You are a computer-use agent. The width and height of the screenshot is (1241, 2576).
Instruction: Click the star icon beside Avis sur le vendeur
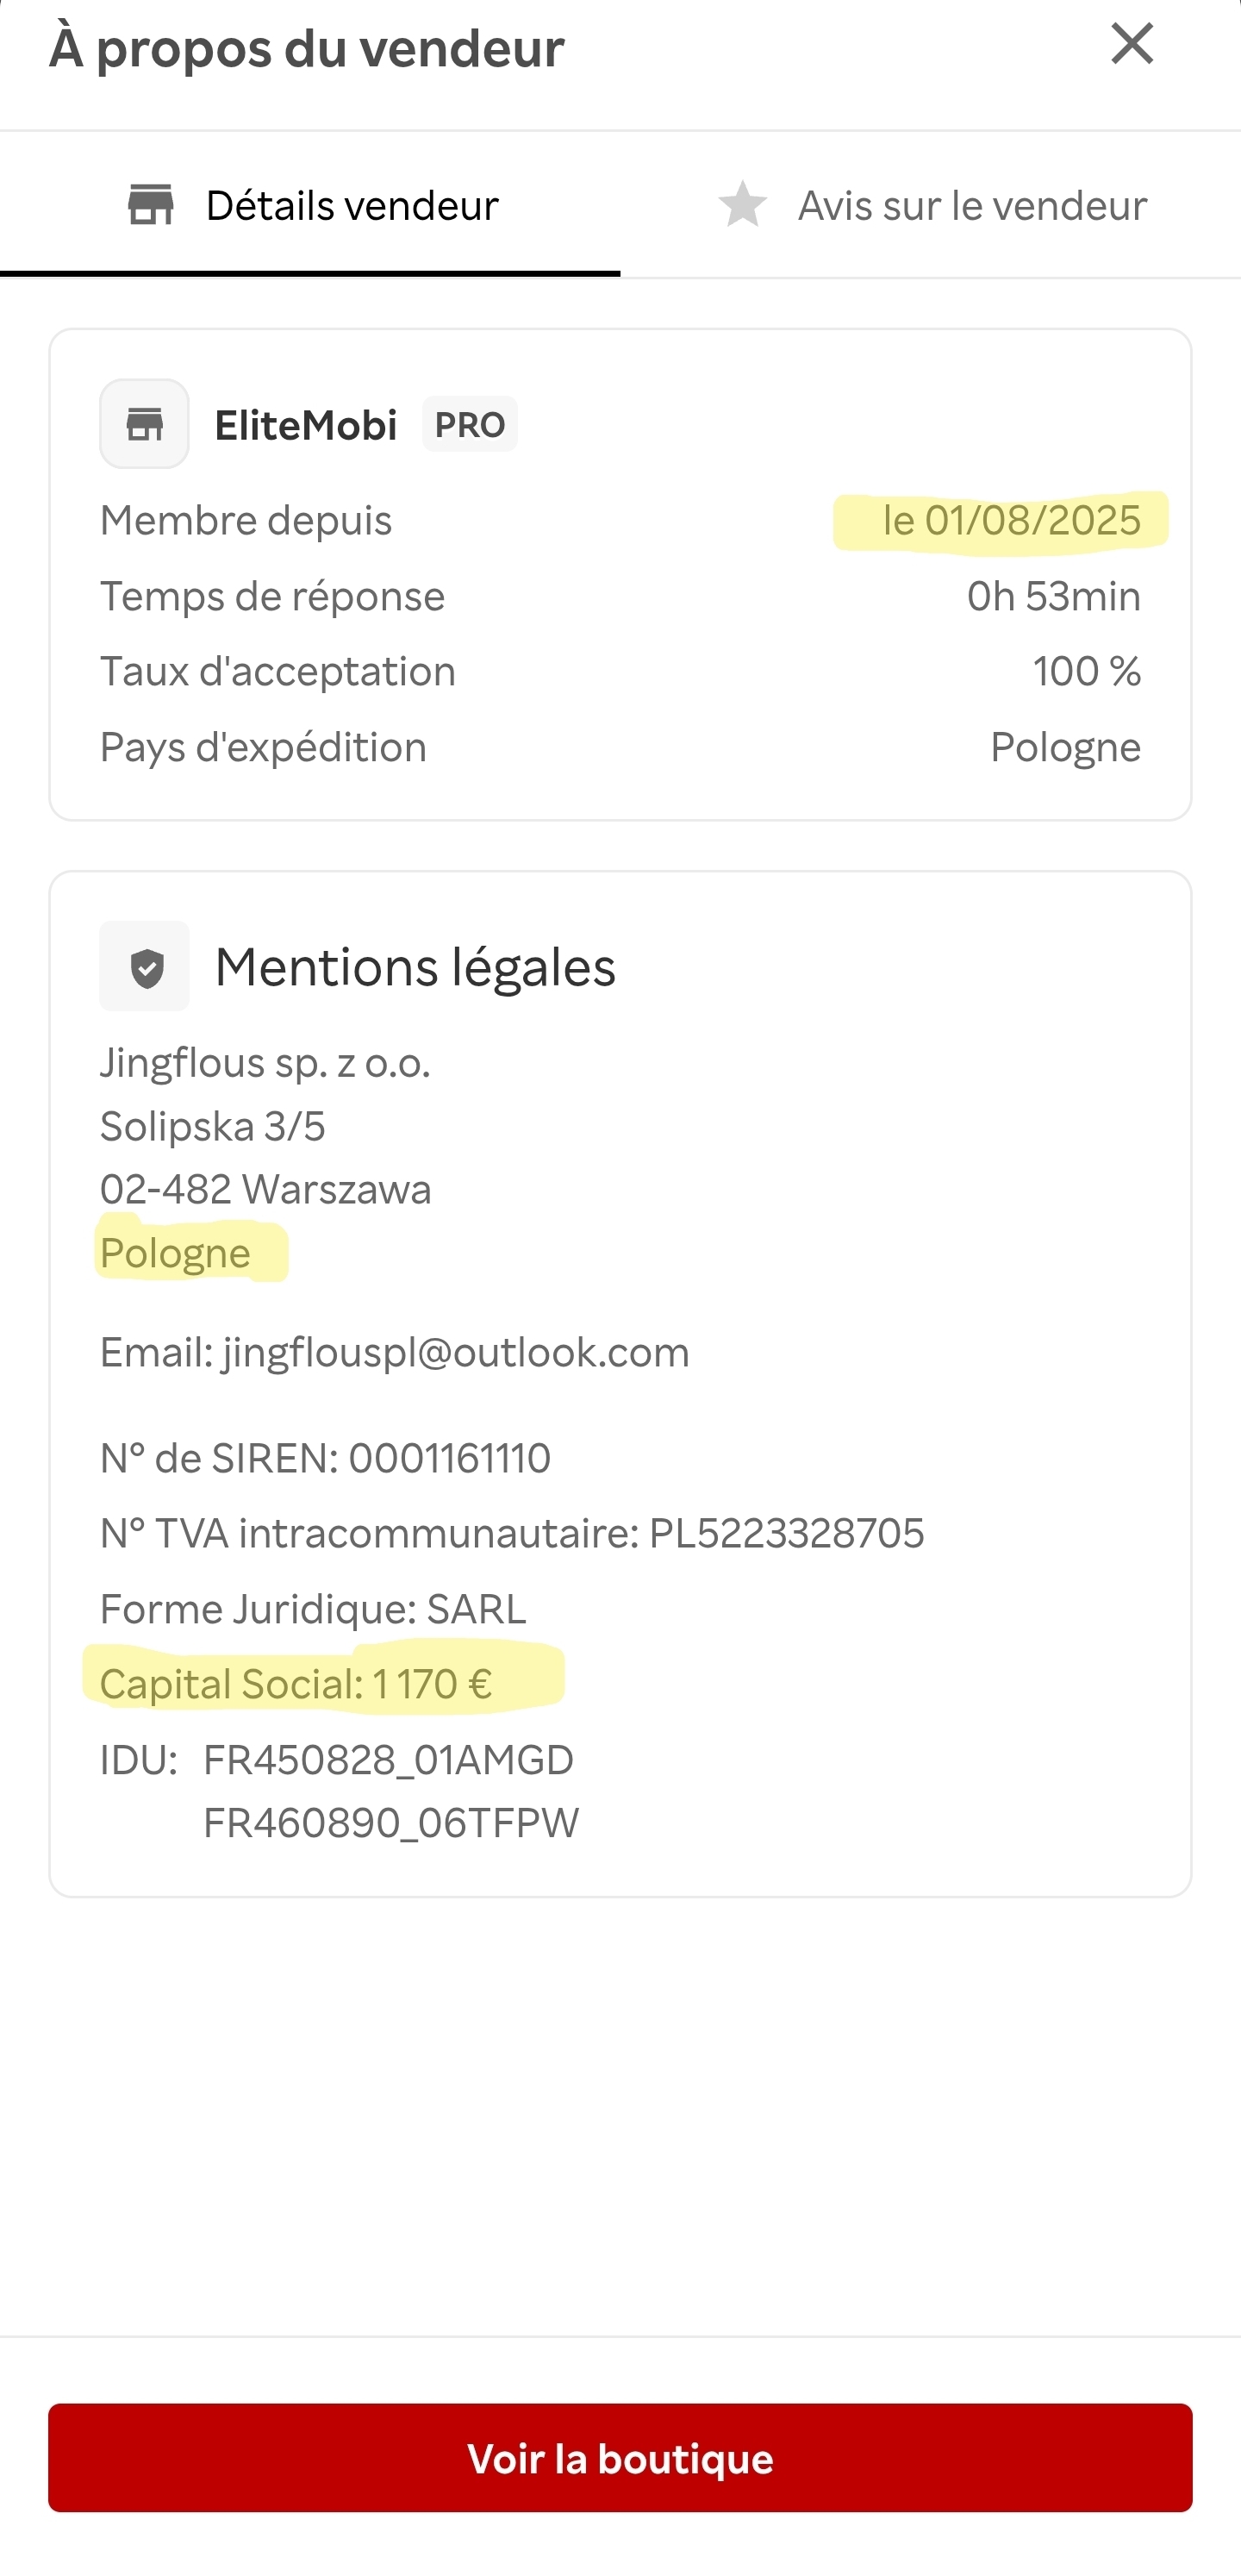point(742,205)
